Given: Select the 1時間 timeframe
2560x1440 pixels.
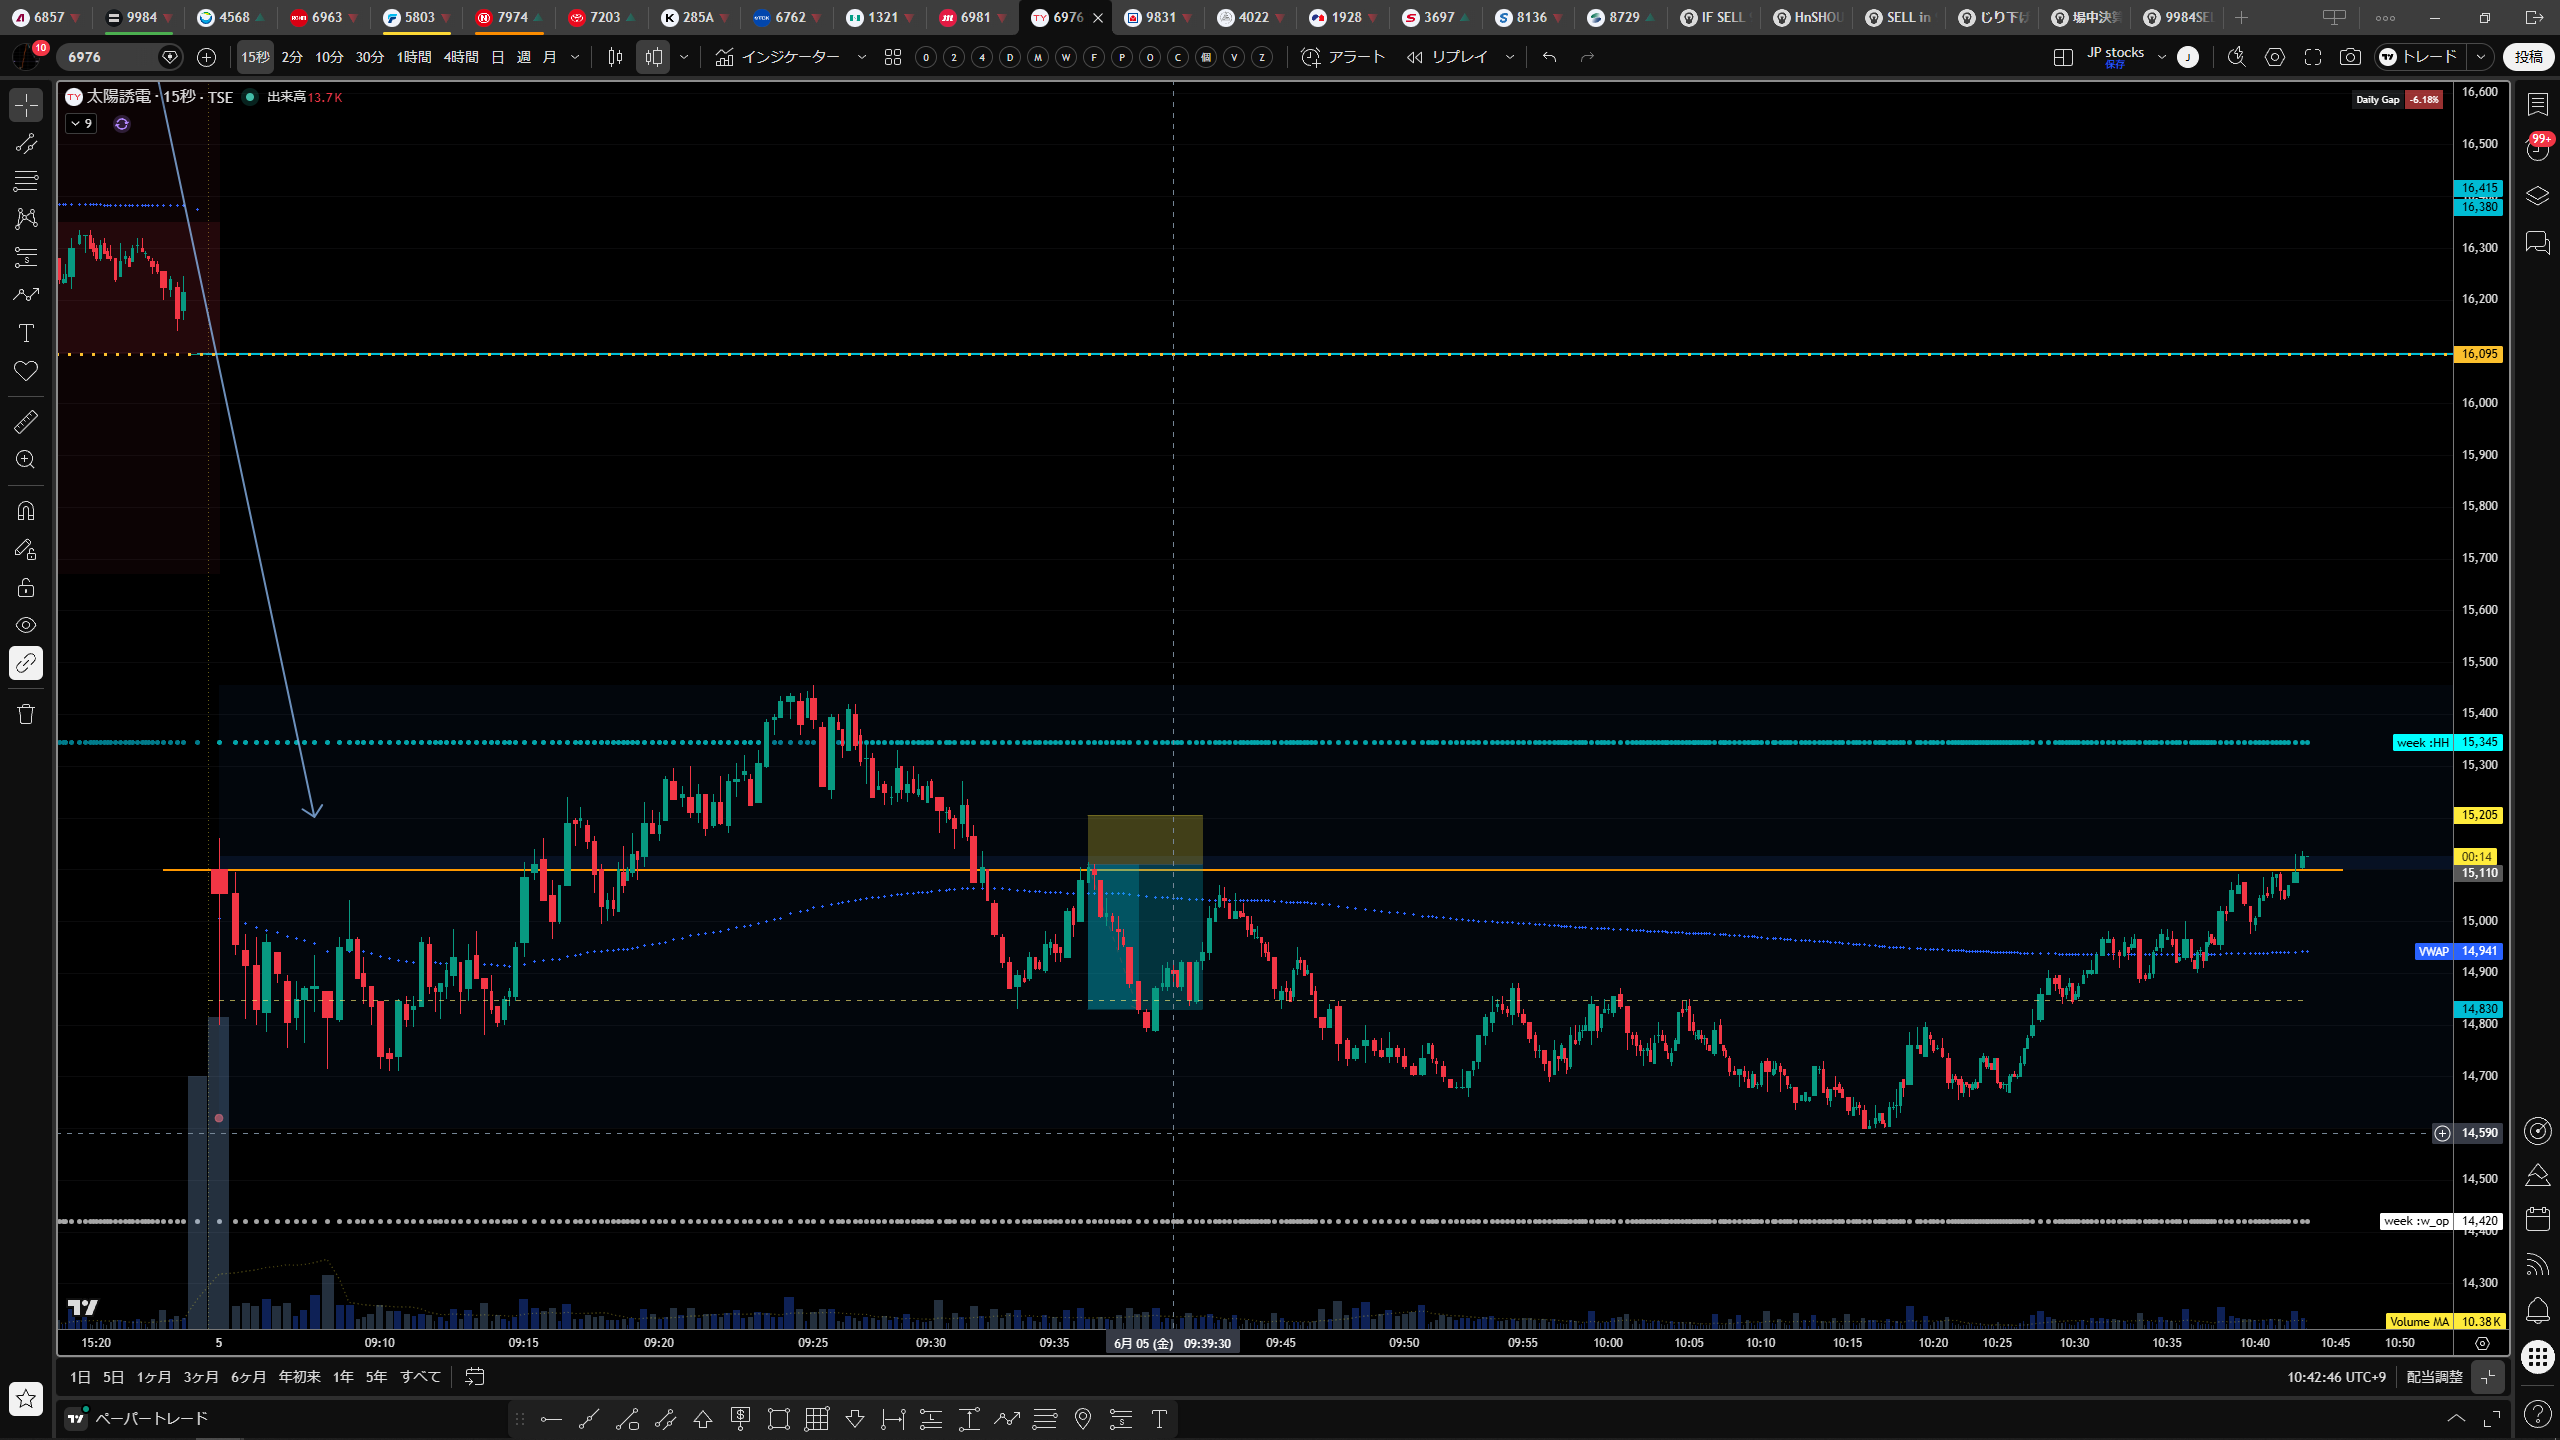Looking at the screenshot, I should point(414,57).
